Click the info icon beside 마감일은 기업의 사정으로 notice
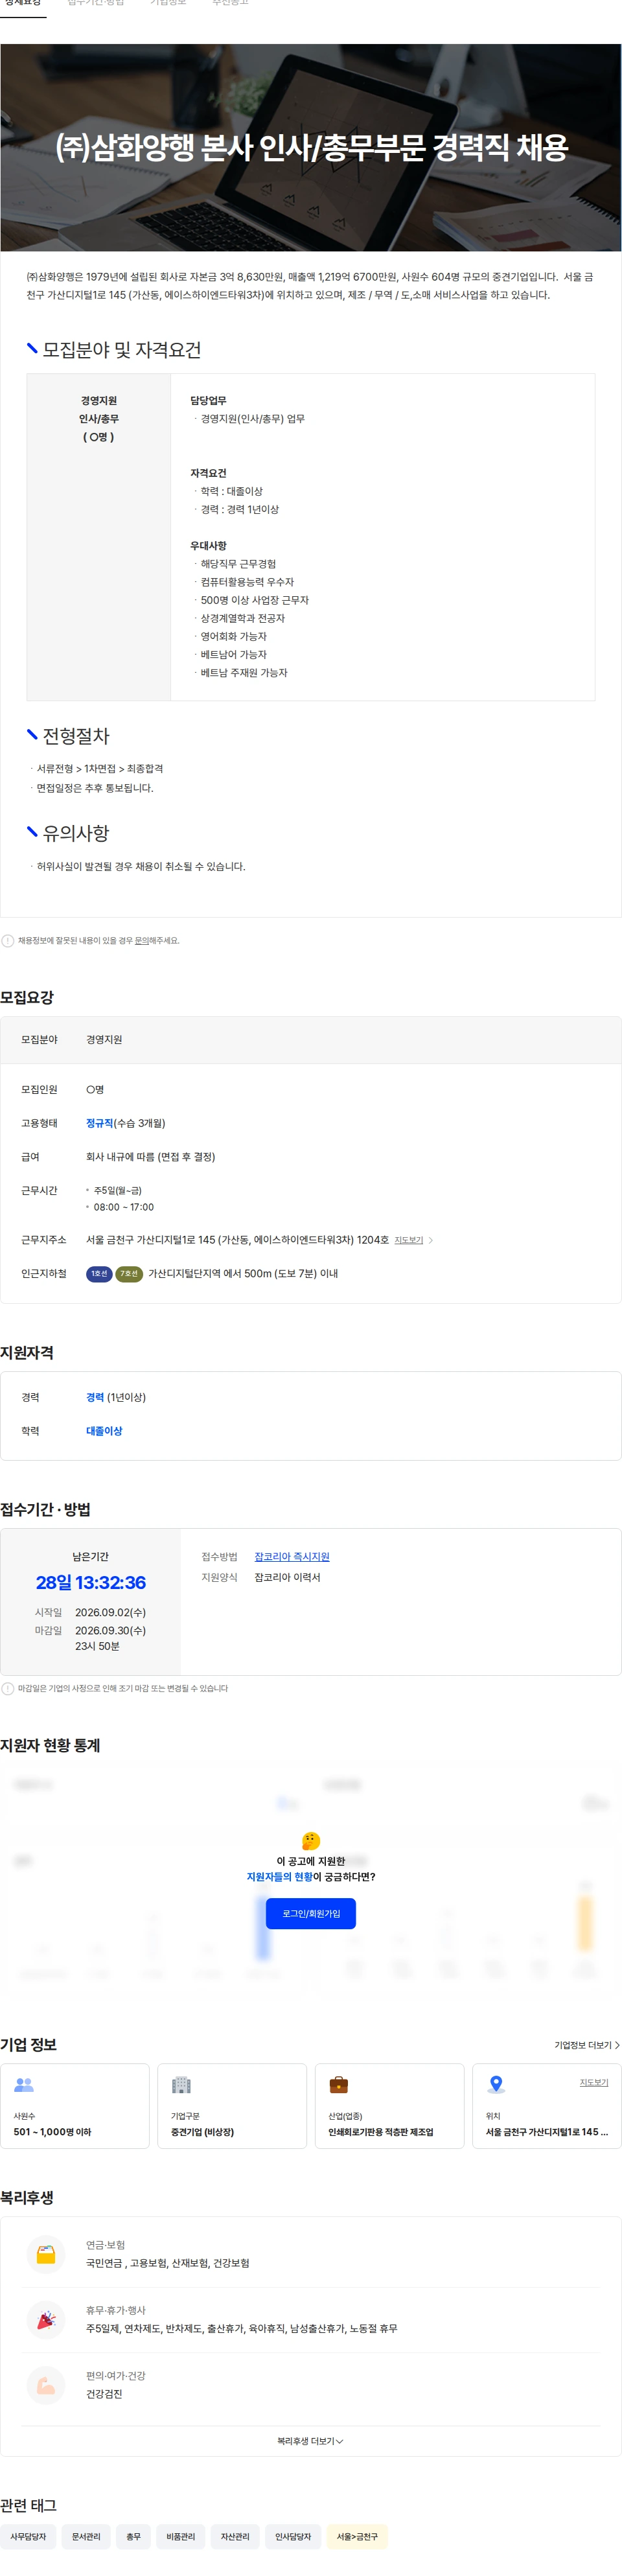This screenshot has height=2576, width=622. coord(8,1688)
